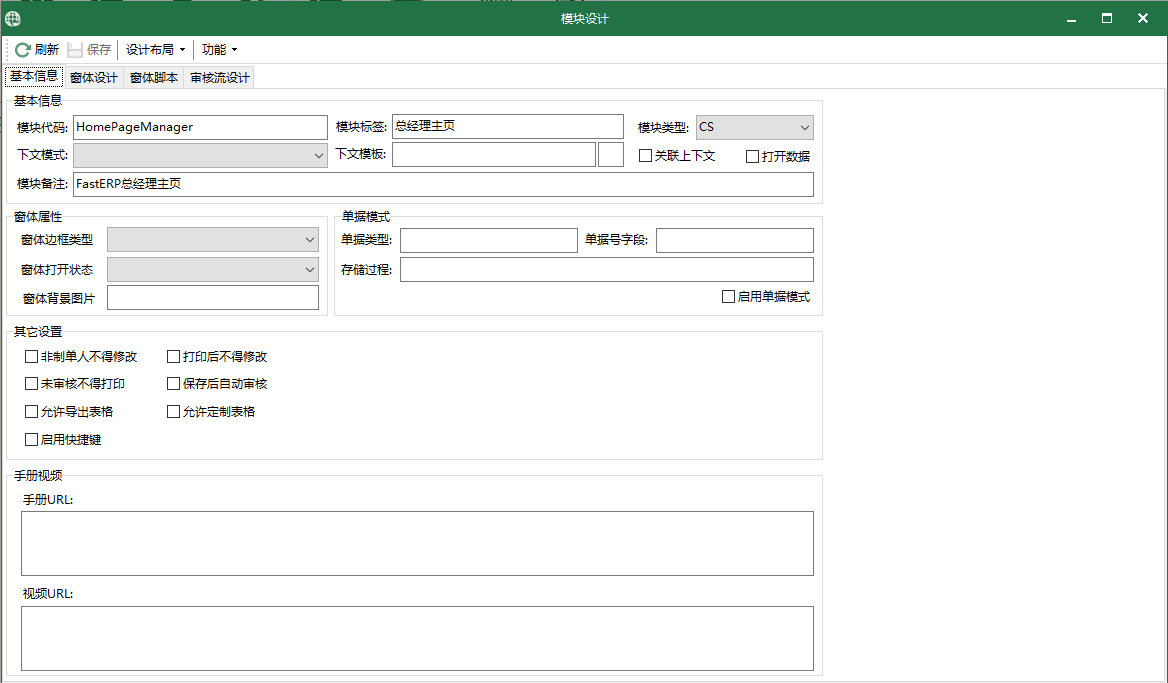
Task: Check the 未审核不得打印 option
Action: [x=31, y=384]
